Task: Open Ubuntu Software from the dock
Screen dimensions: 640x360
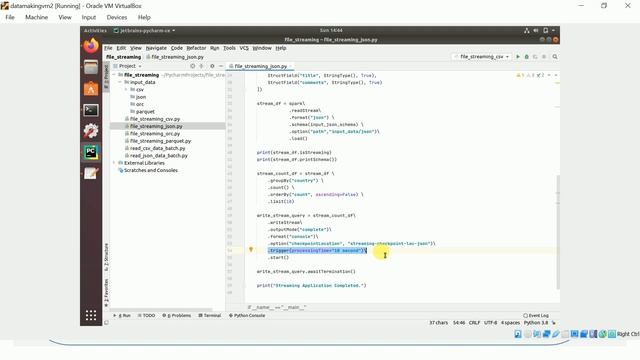Action: click(91, 89)
